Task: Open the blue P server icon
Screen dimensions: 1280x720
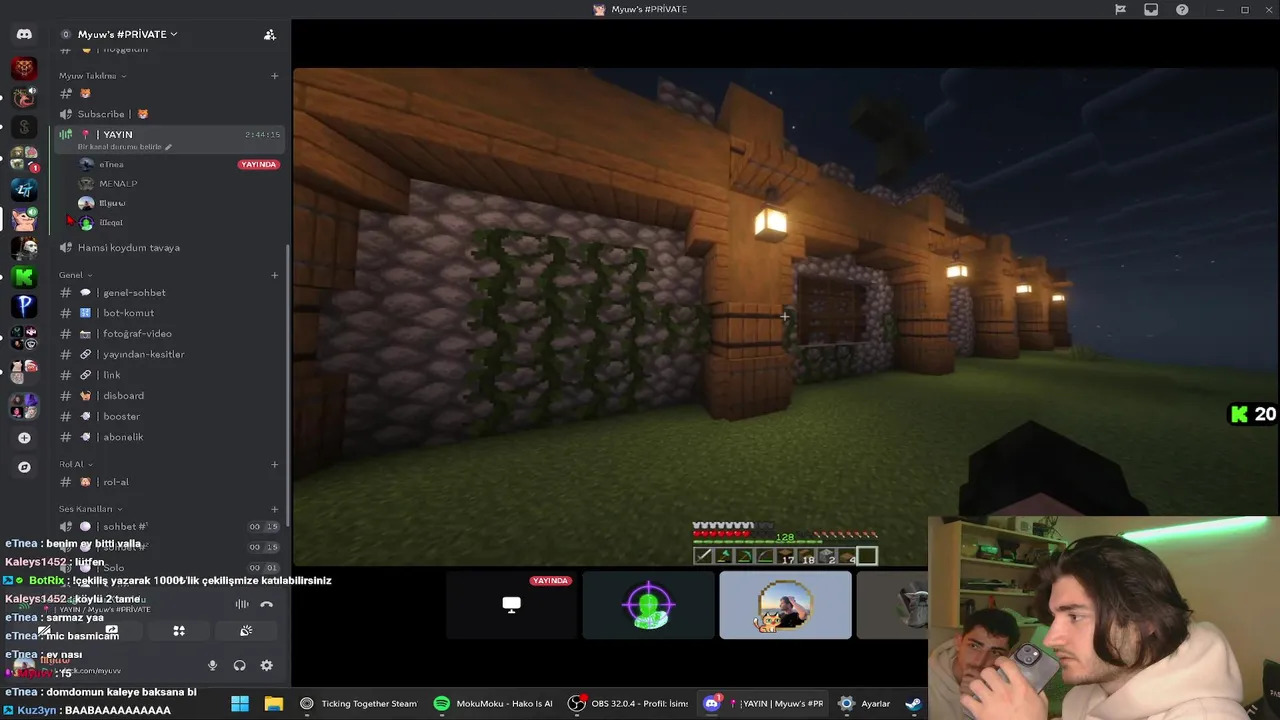Action: pos(24,305)
